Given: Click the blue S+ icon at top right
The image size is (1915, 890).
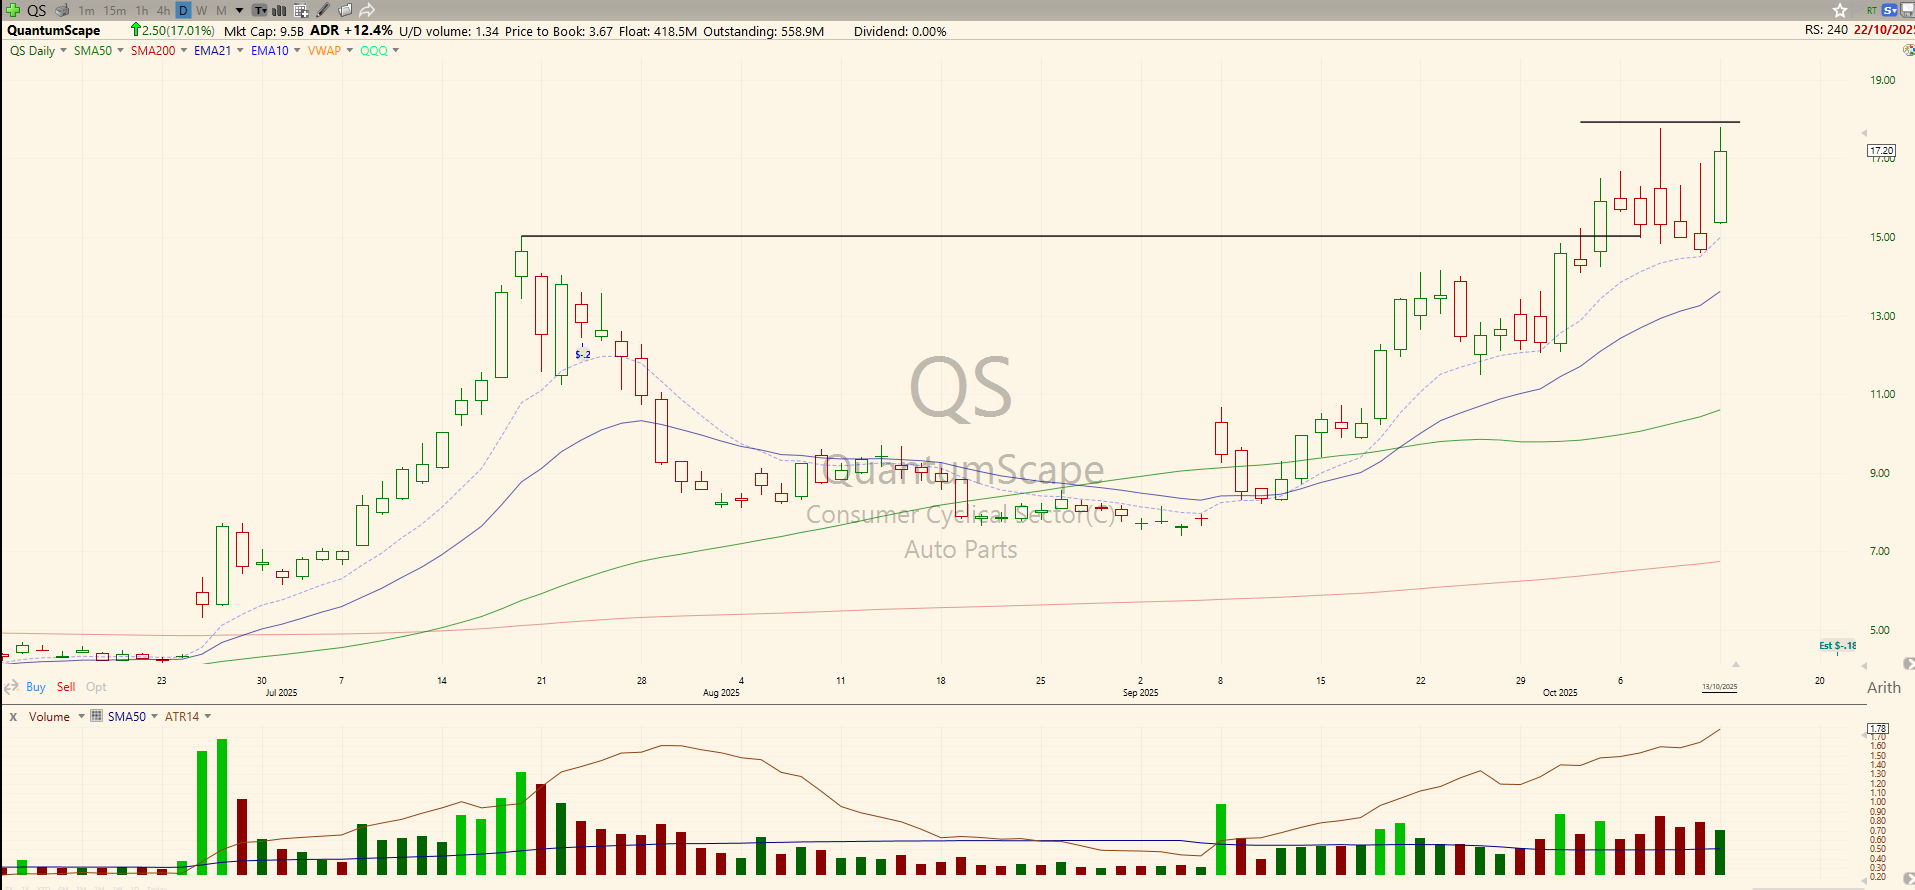Looking at the screenshot, I should coord(1889,10).
